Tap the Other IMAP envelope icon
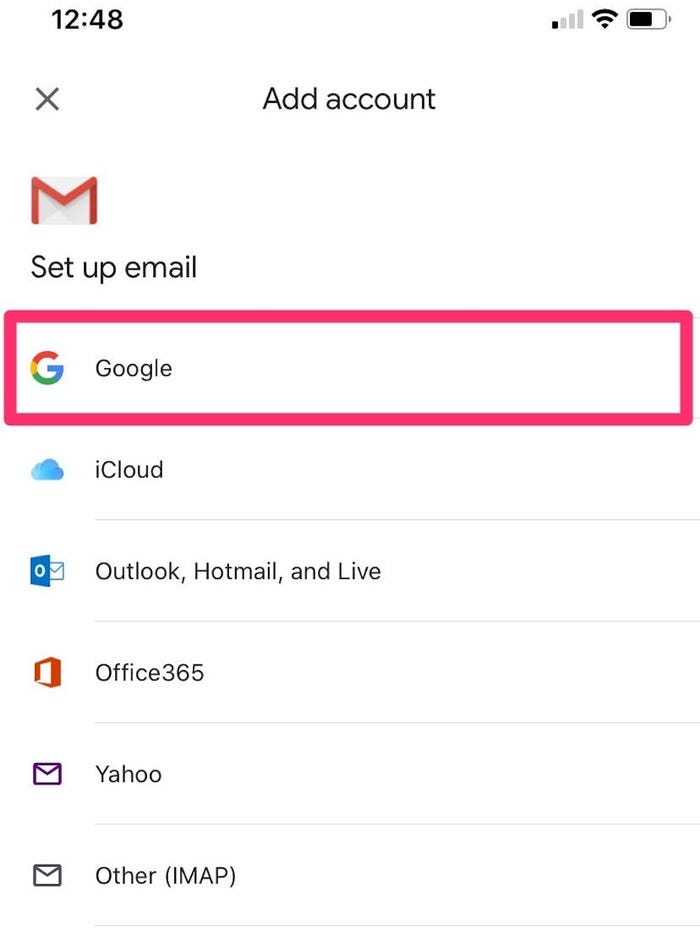 [x=47, y=876]
